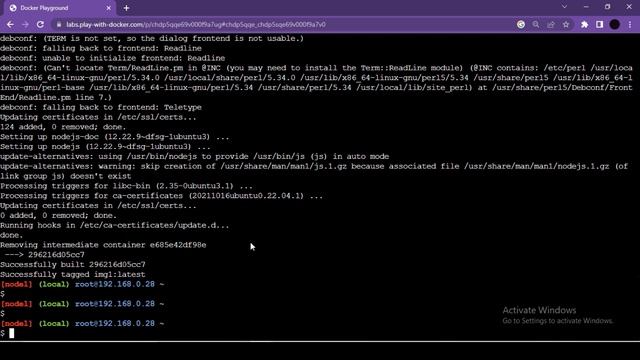
Task: View site info via the lock icon
Action: point(59,24)
